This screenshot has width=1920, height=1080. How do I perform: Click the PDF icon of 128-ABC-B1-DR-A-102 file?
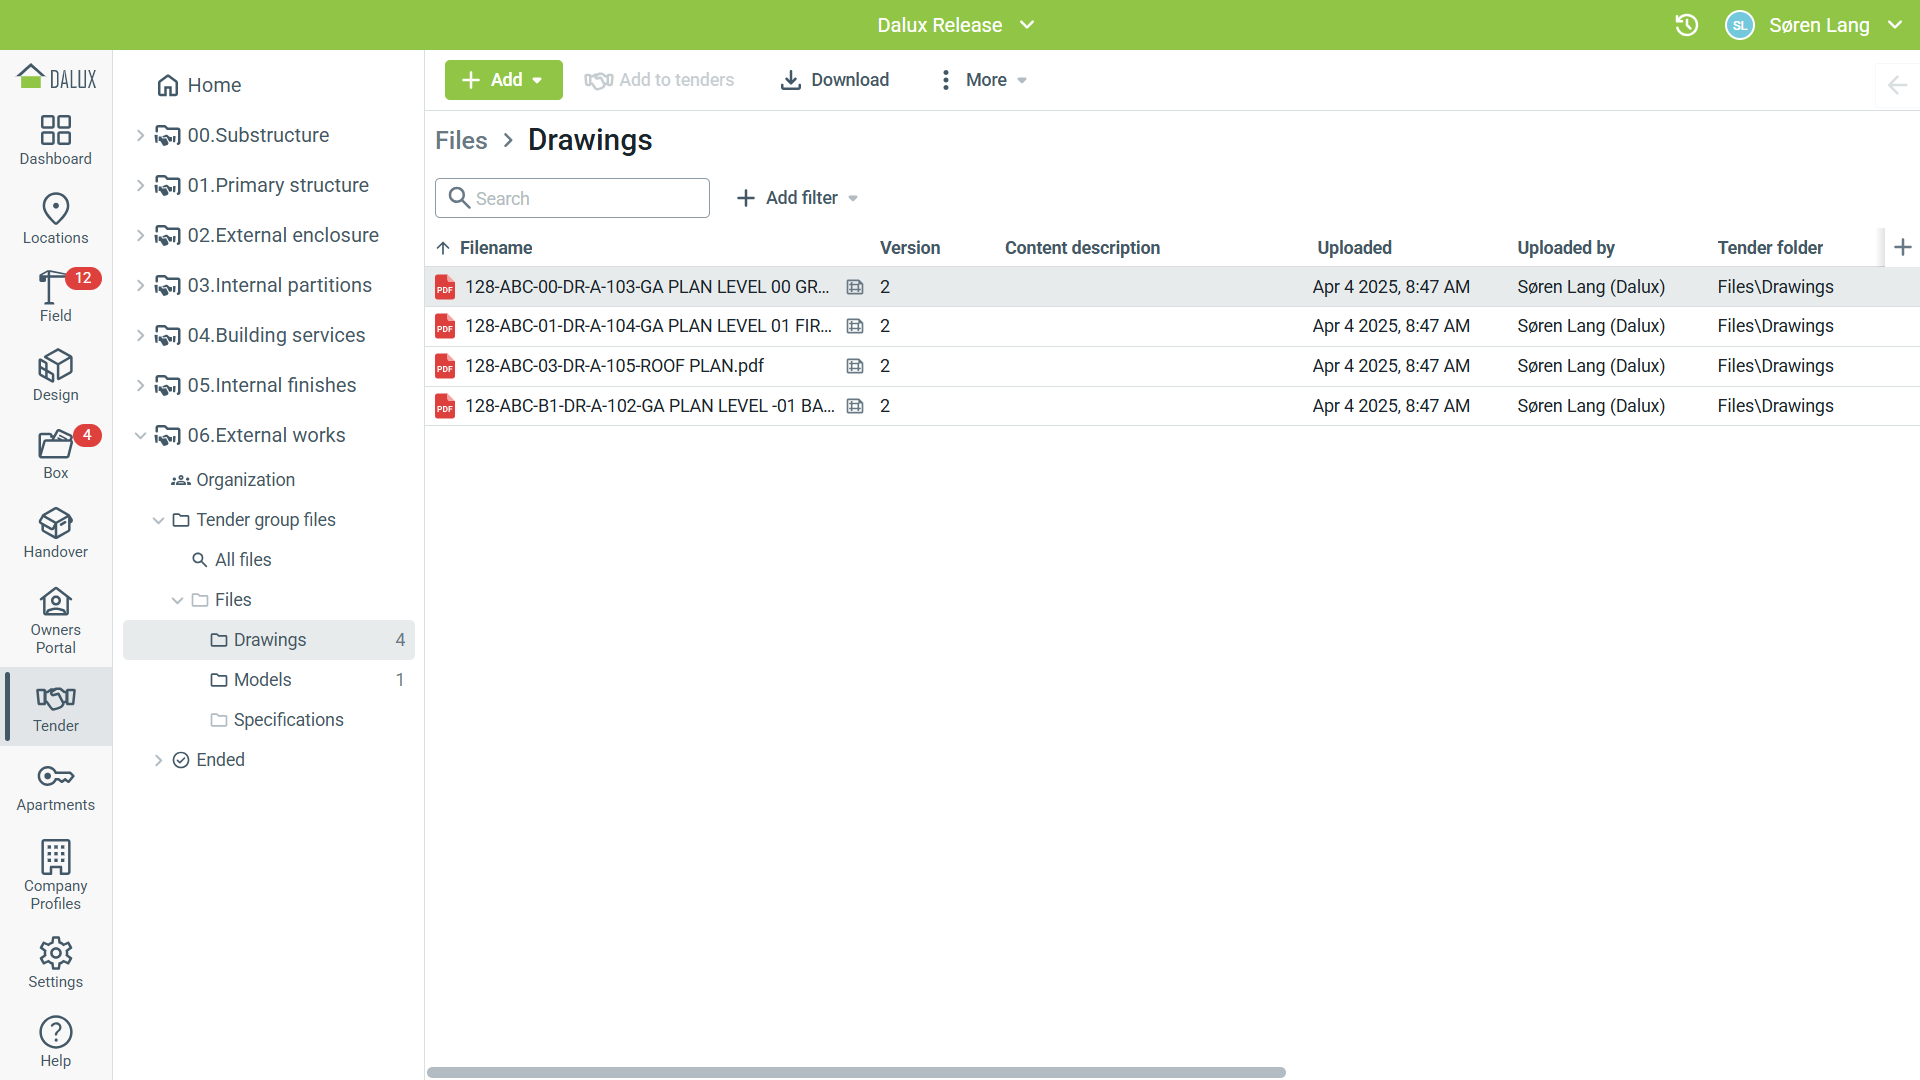(445, 406)
